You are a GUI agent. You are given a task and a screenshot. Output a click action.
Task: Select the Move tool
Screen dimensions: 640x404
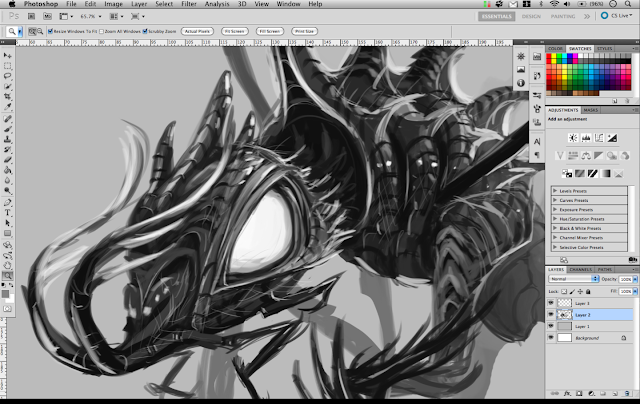click(7, 55)
